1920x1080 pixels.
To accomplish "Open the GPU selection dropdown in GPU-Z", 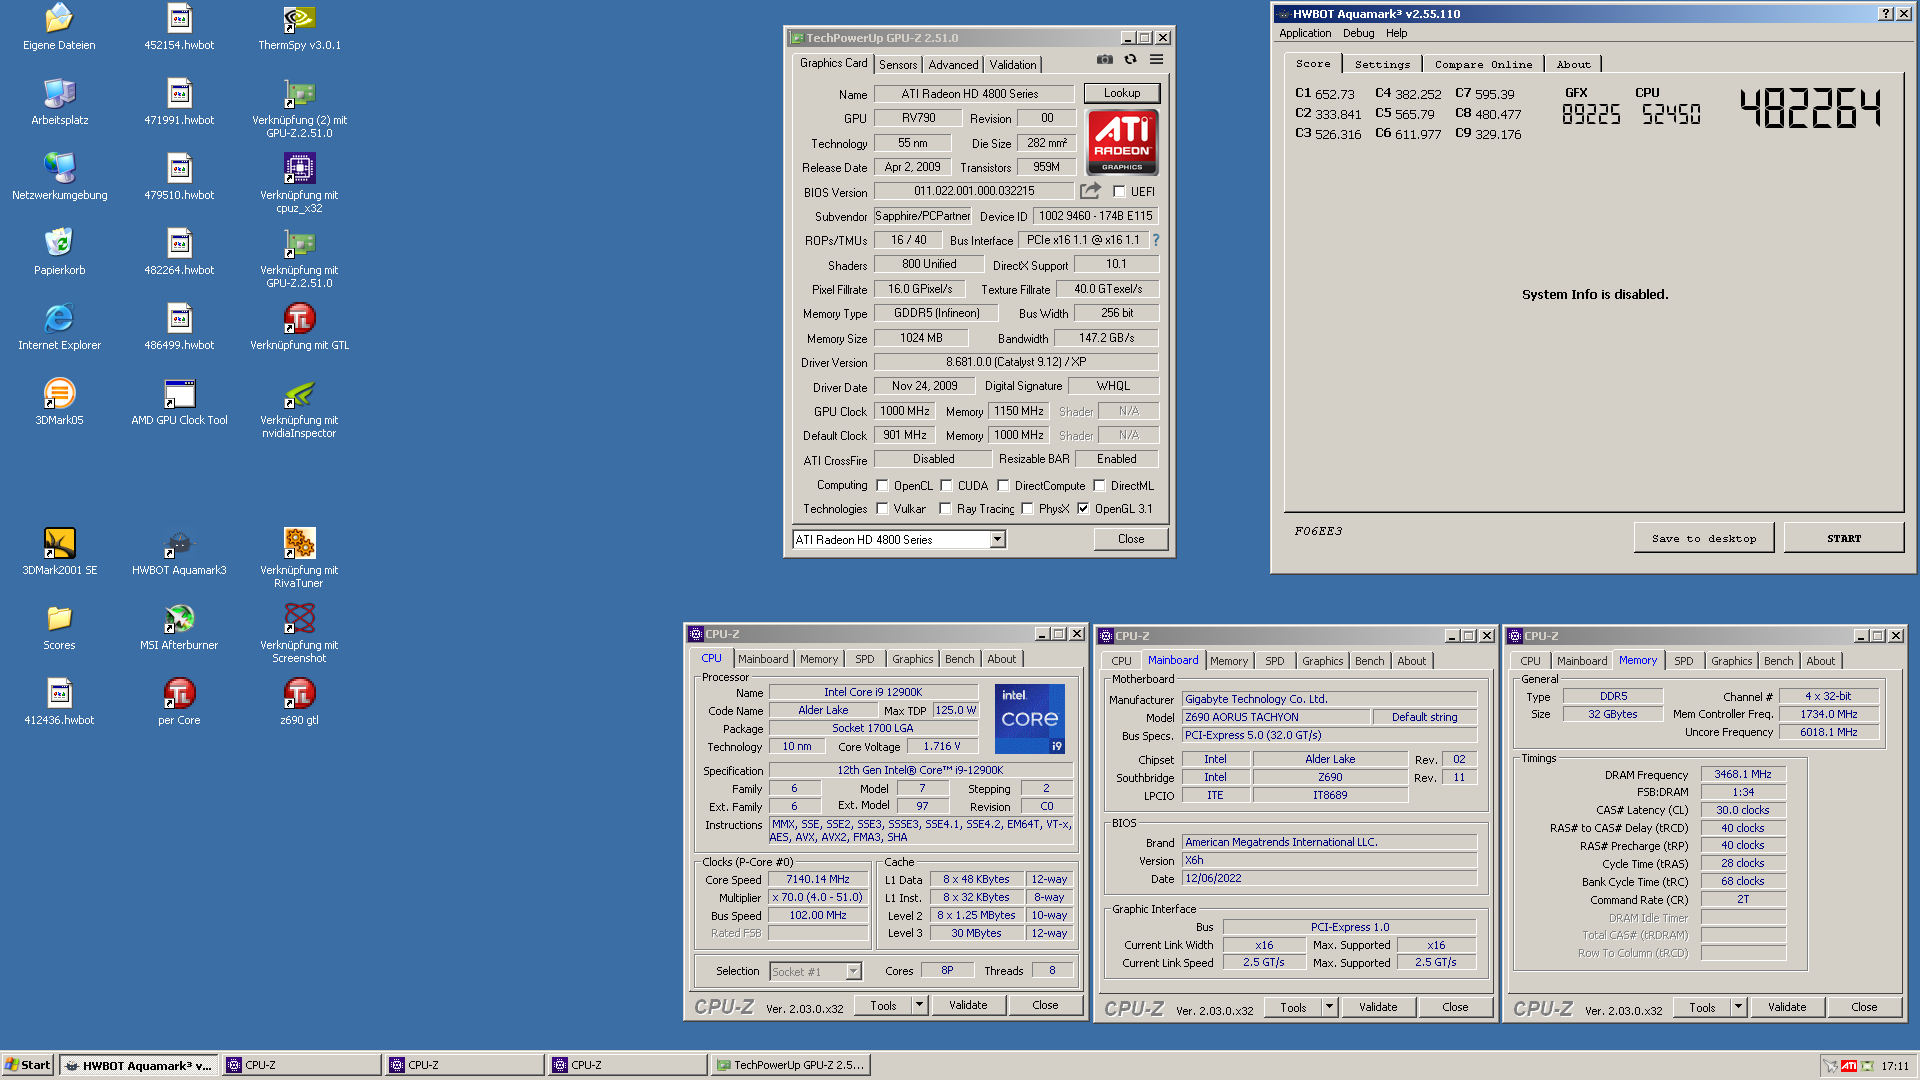I will [x=997, y=540].
